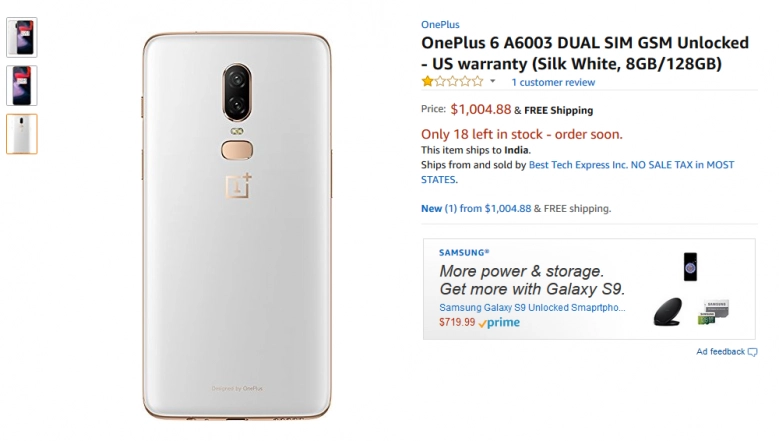This screenshot has width=779, height=441.
Task: Expand the rating breakdown dropdown arrow
Action: coord(492,81)
